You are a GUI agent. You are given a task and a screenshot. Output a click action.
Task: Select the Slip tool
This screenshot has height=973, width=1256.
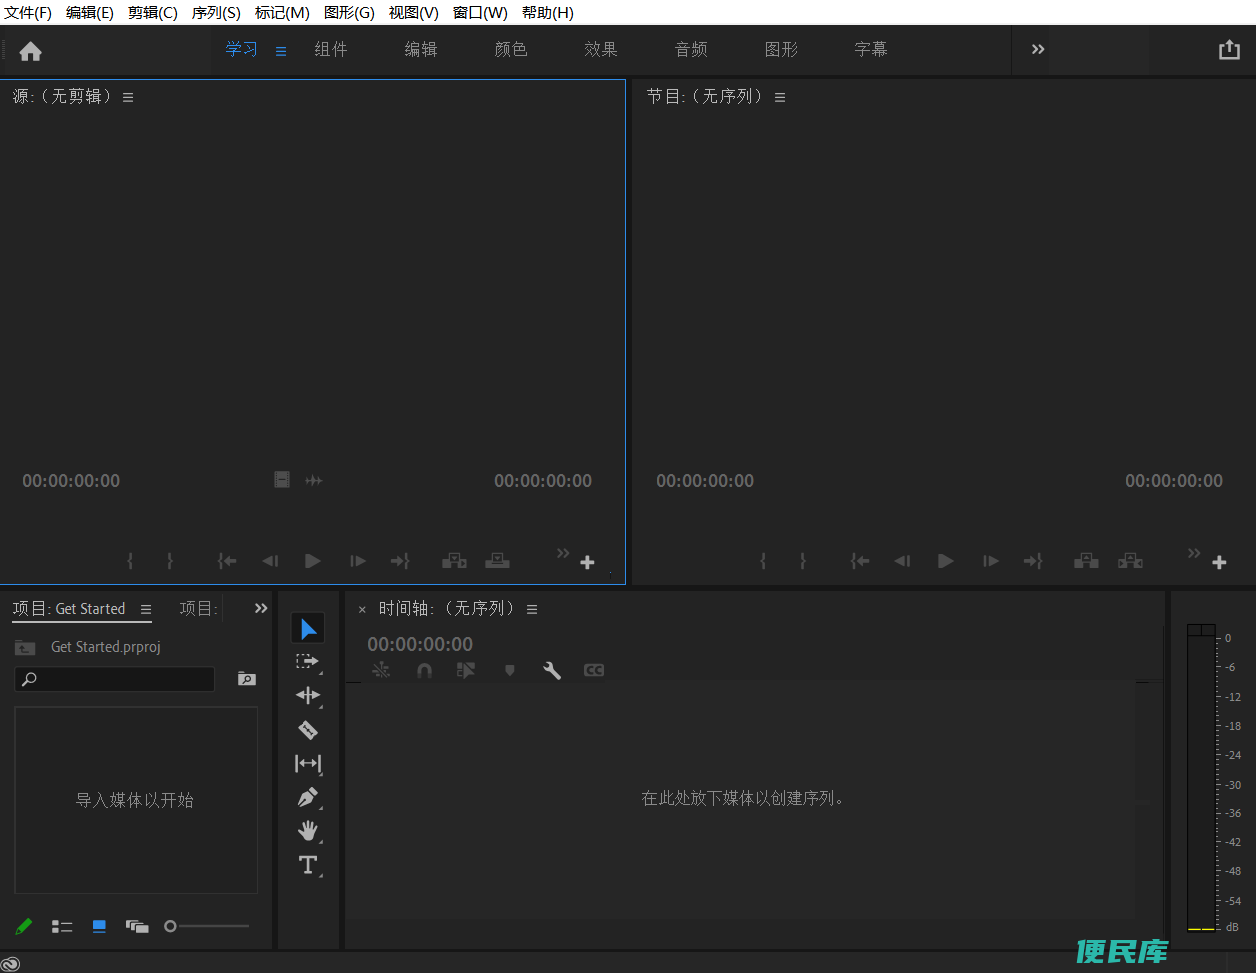pos(308,764)
